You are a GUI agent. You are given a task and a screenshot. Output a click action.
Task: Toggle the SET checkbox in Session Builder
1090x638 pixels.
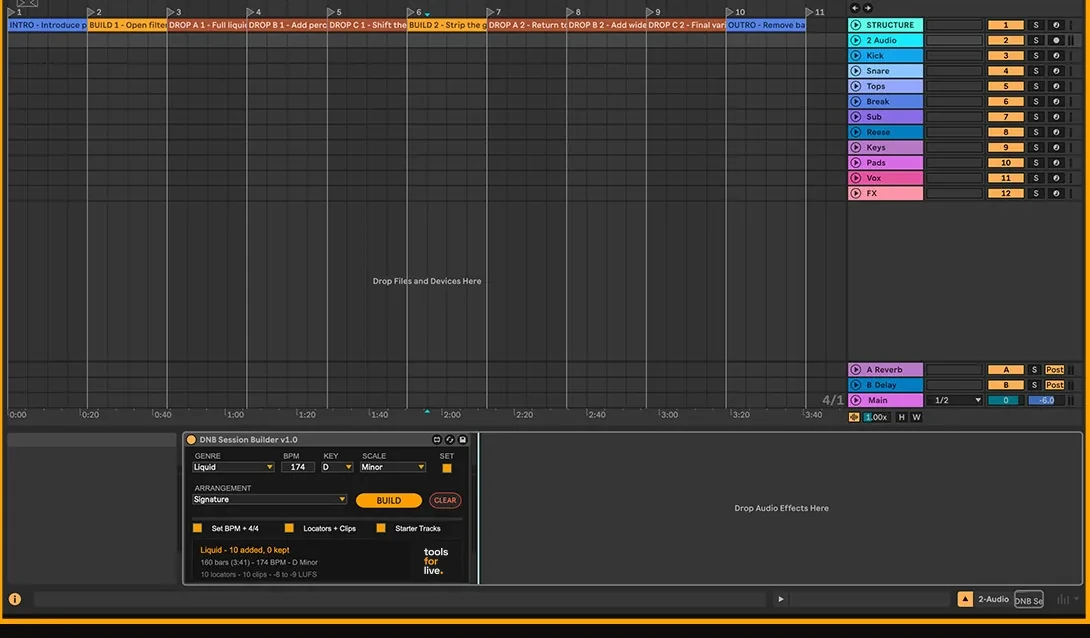[447, 468]
